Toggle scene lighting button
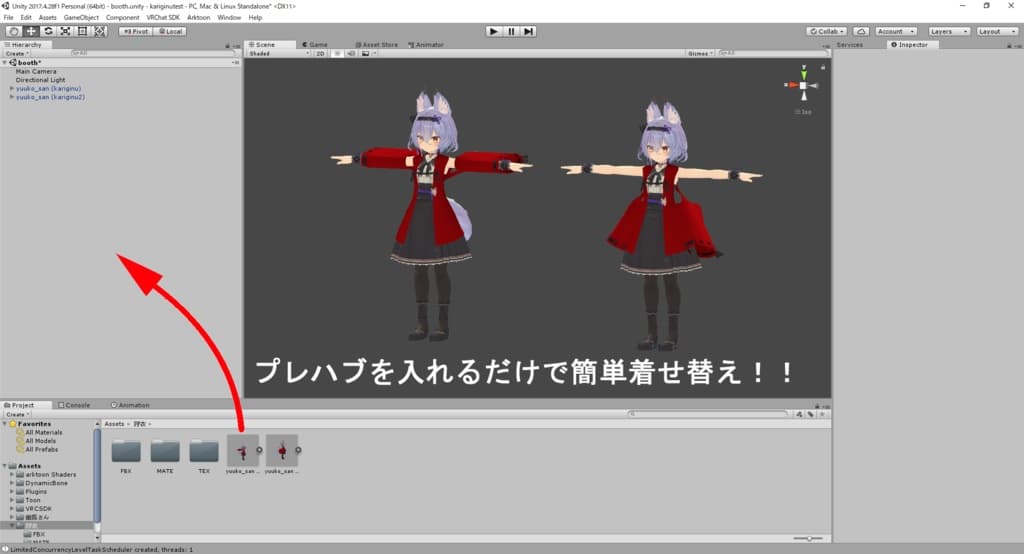This screenshot has height=554, width=1024. point(337,54)
